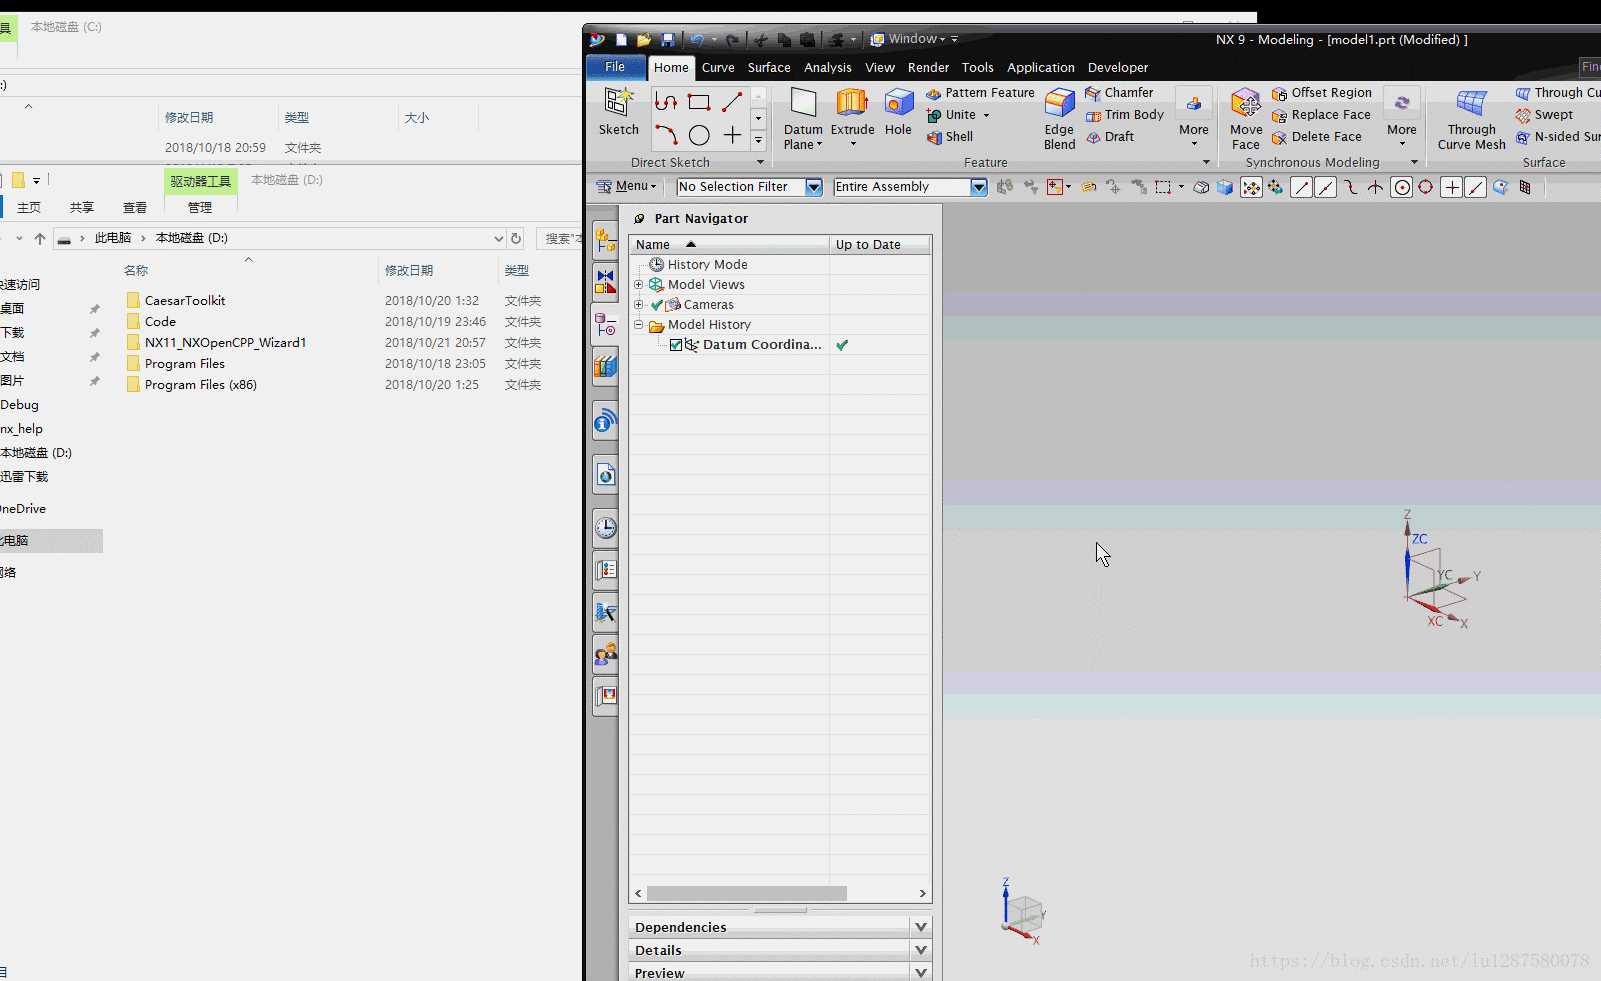Open the Render ribbon tab
The height and width of the screenshot is (981, 1601).
tap(928, 68)
